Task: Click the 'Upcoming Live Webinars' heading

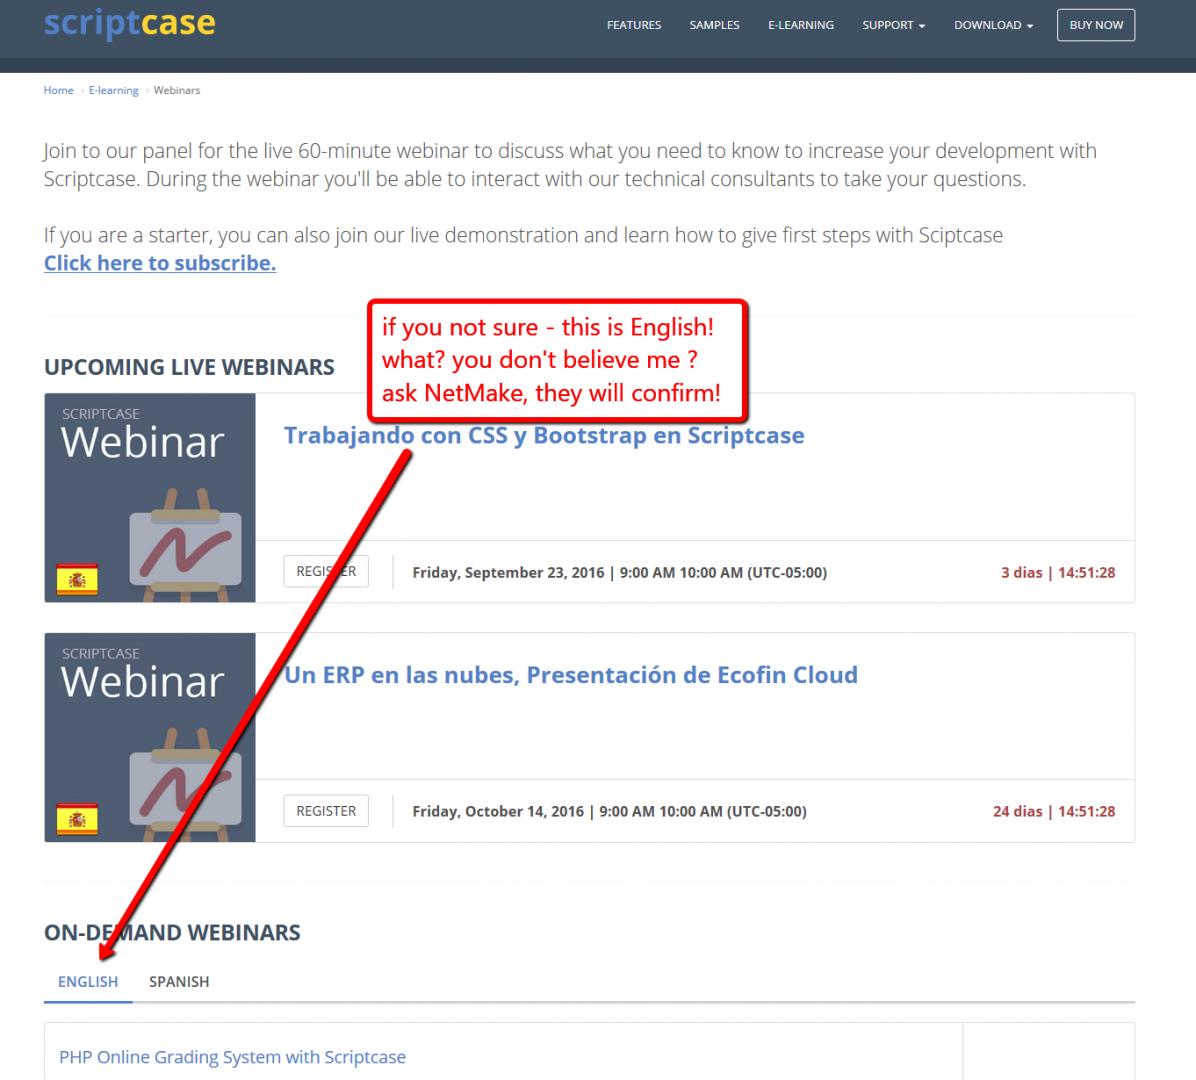Action: coord(189,367)
